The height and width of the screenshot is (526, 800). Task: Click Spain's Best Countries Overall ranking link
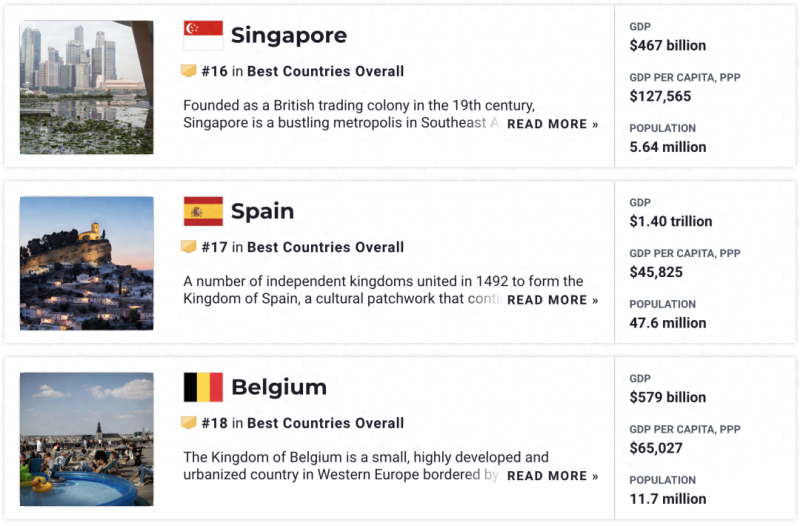(x=325, y=247)
